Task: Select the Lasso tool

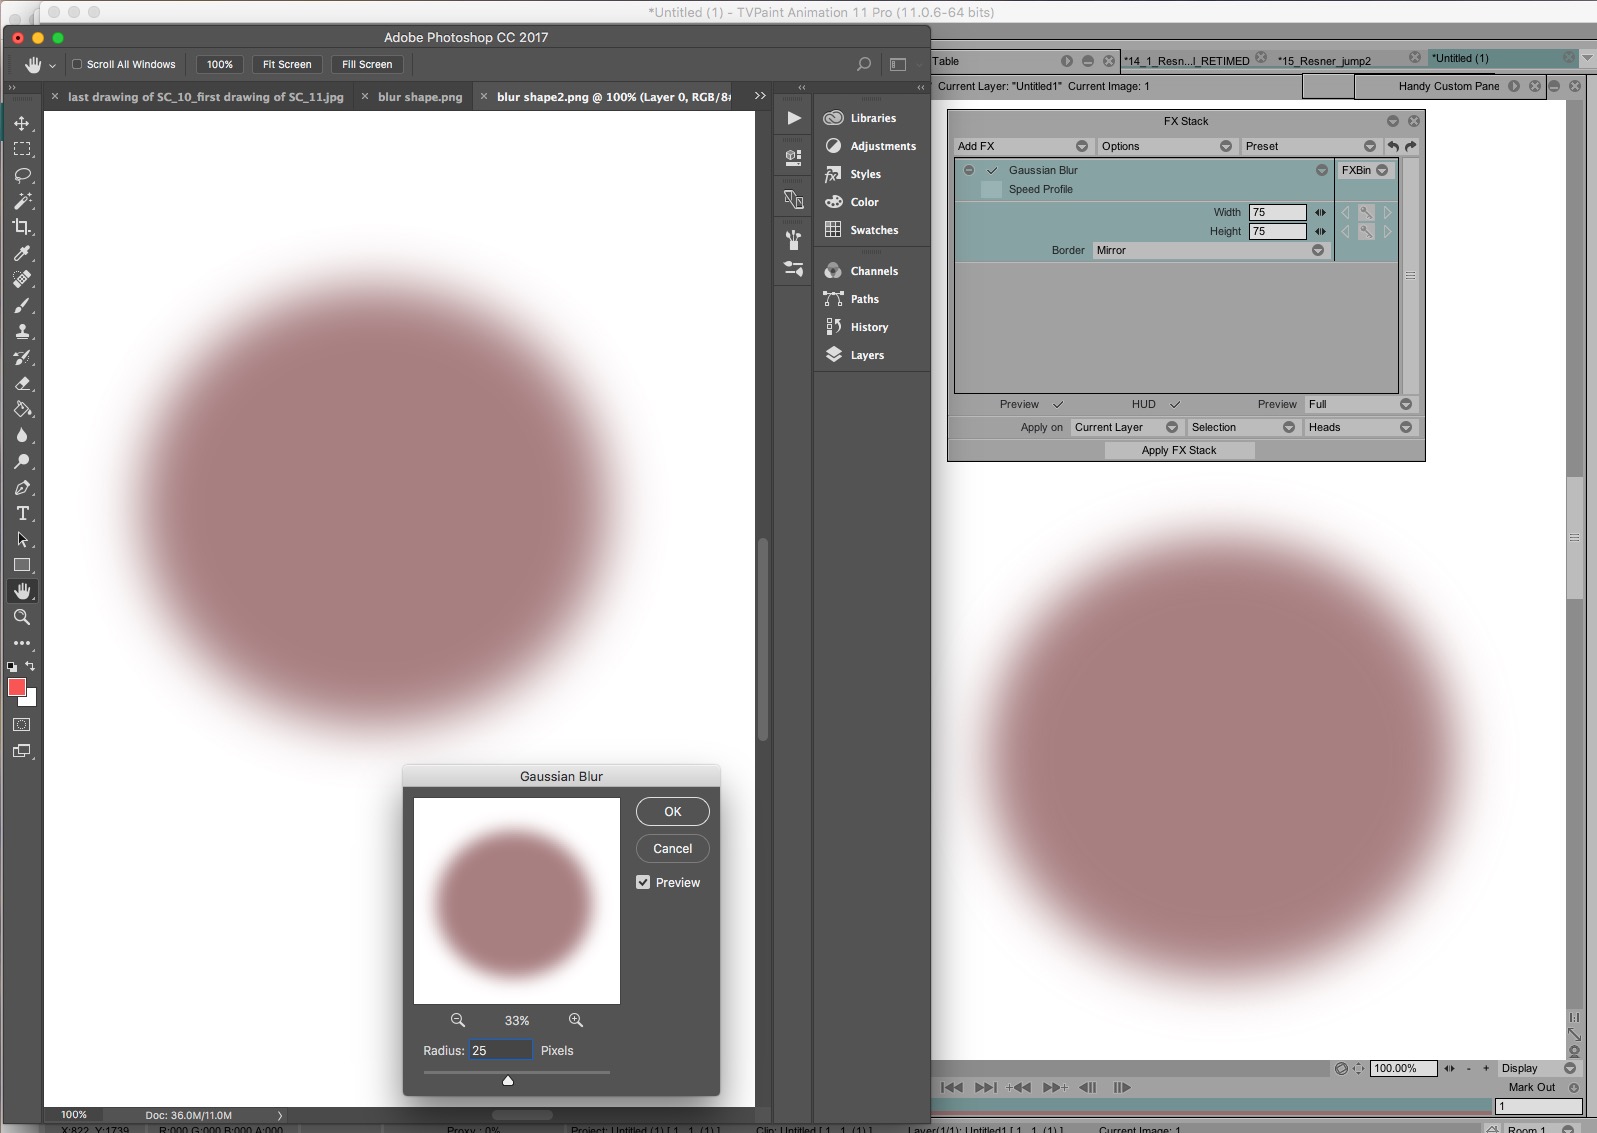Action: point(22,175)
